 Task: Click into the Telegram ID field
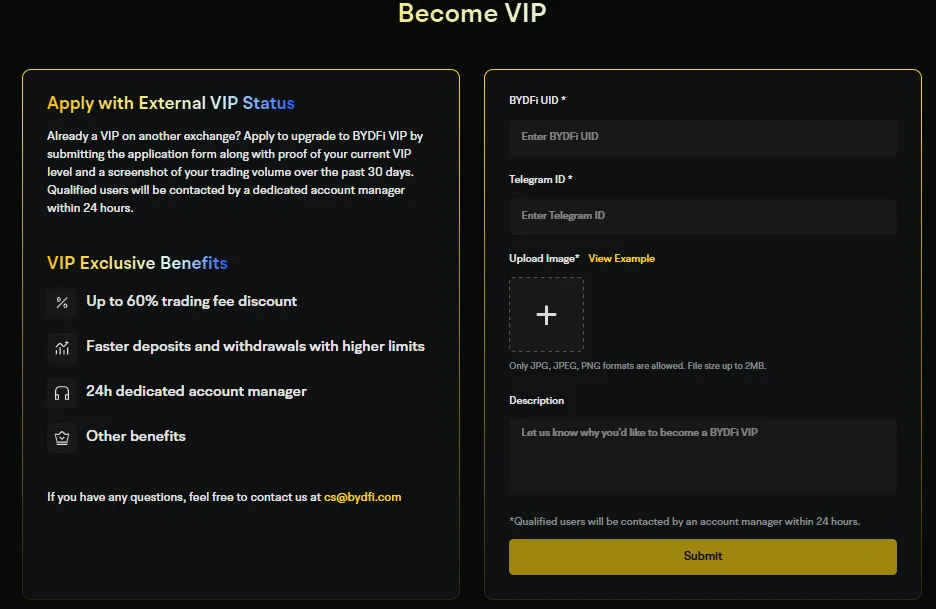702,216
